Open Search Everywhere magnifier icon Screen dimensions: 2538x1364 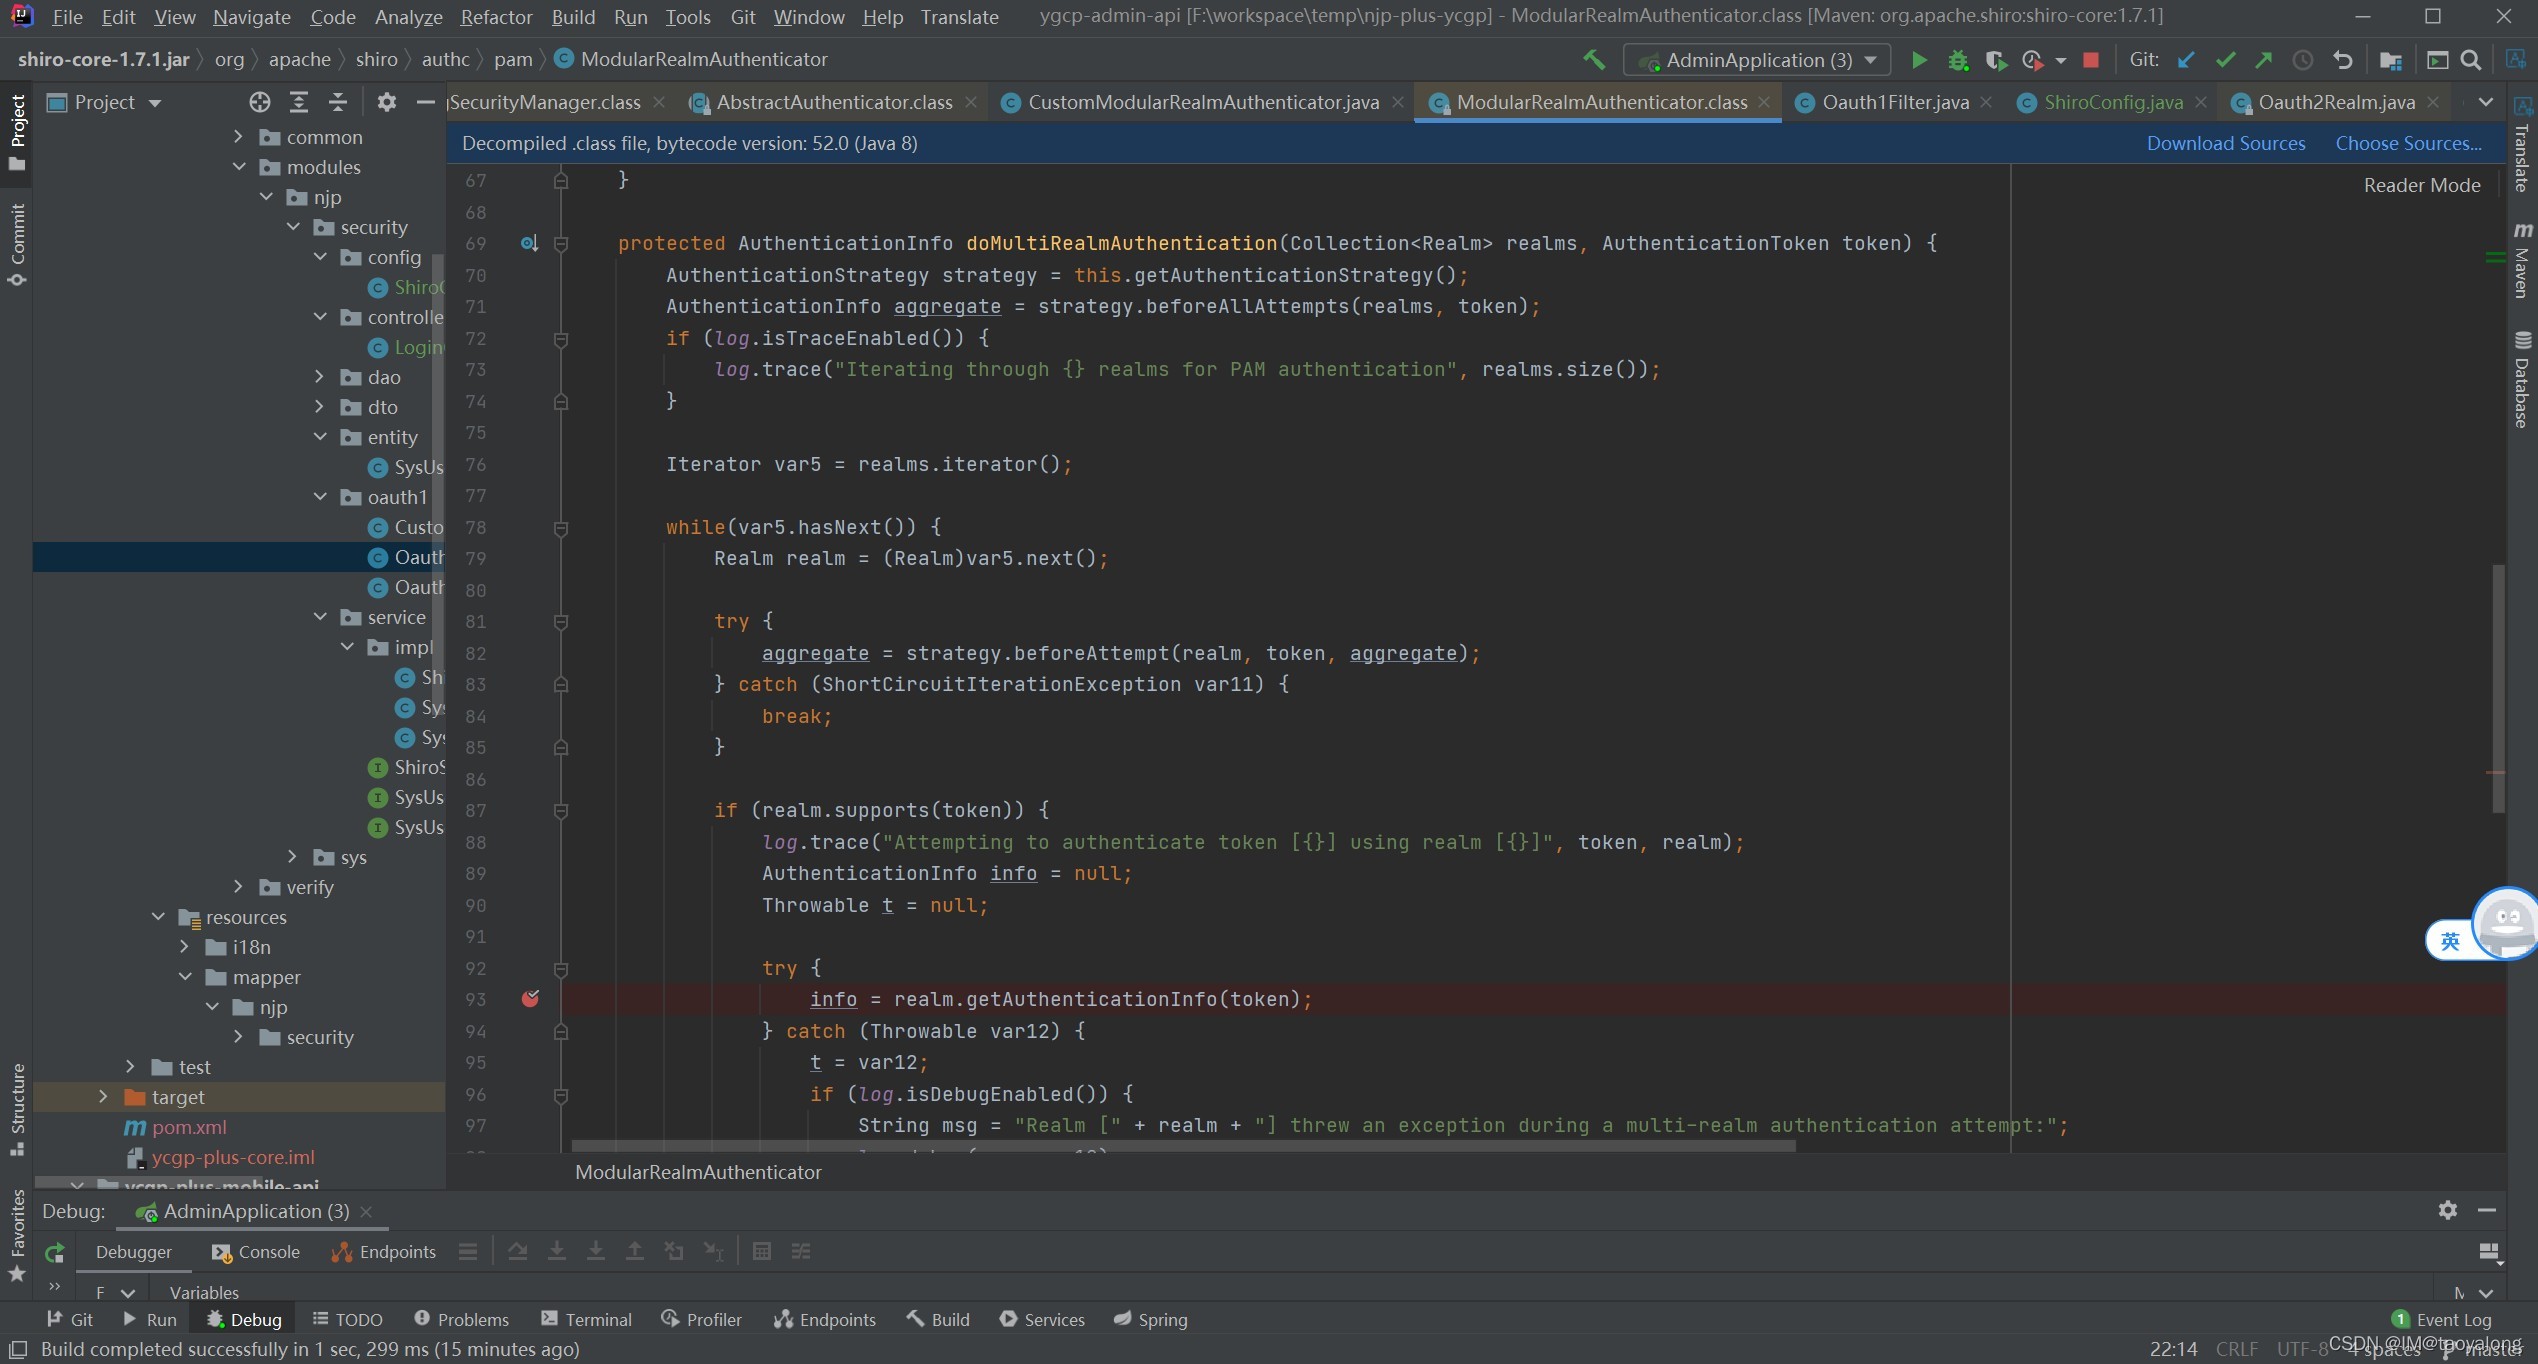[x=2470, y=60]
